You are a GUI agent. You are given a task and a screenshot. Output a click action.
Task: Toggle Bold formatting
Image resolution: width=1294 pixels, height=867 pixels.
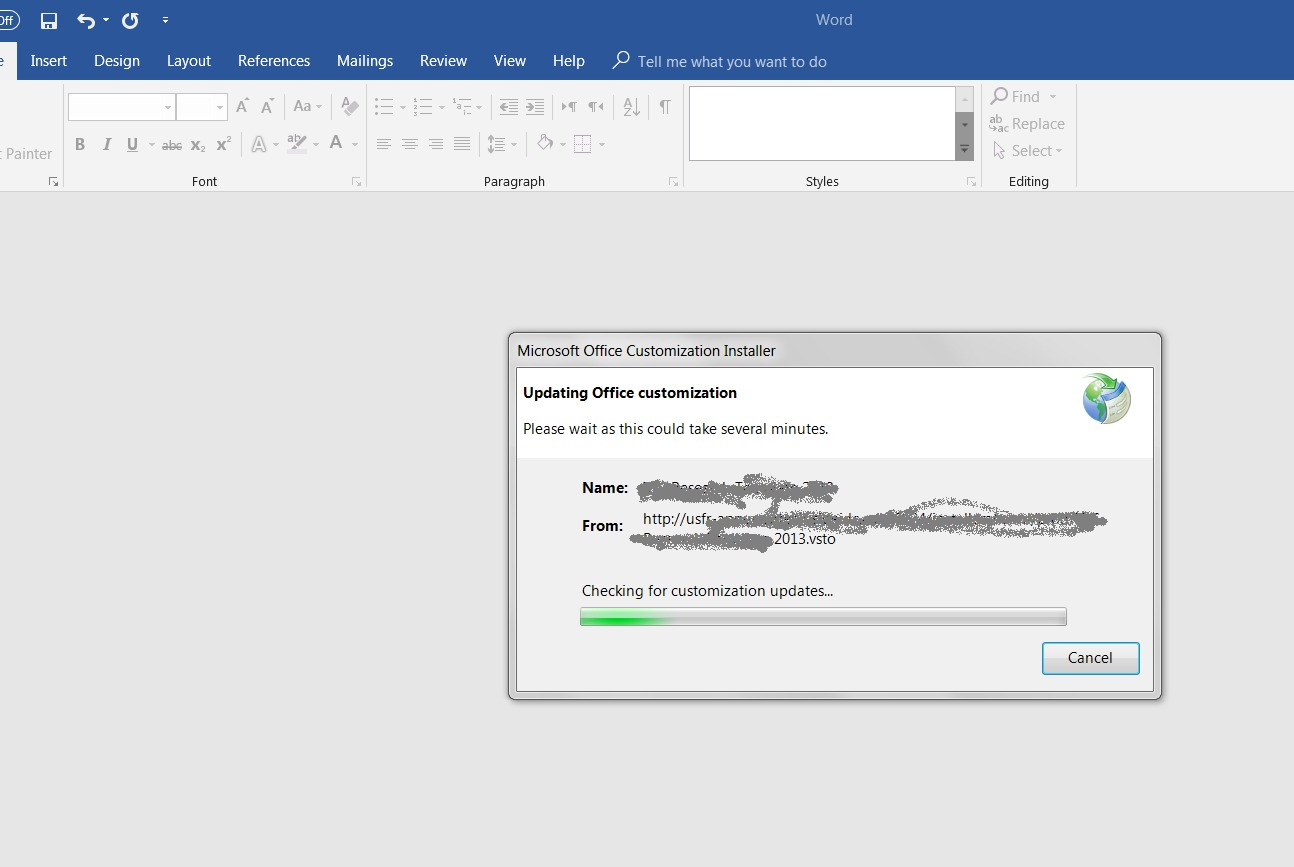point(80,144)
